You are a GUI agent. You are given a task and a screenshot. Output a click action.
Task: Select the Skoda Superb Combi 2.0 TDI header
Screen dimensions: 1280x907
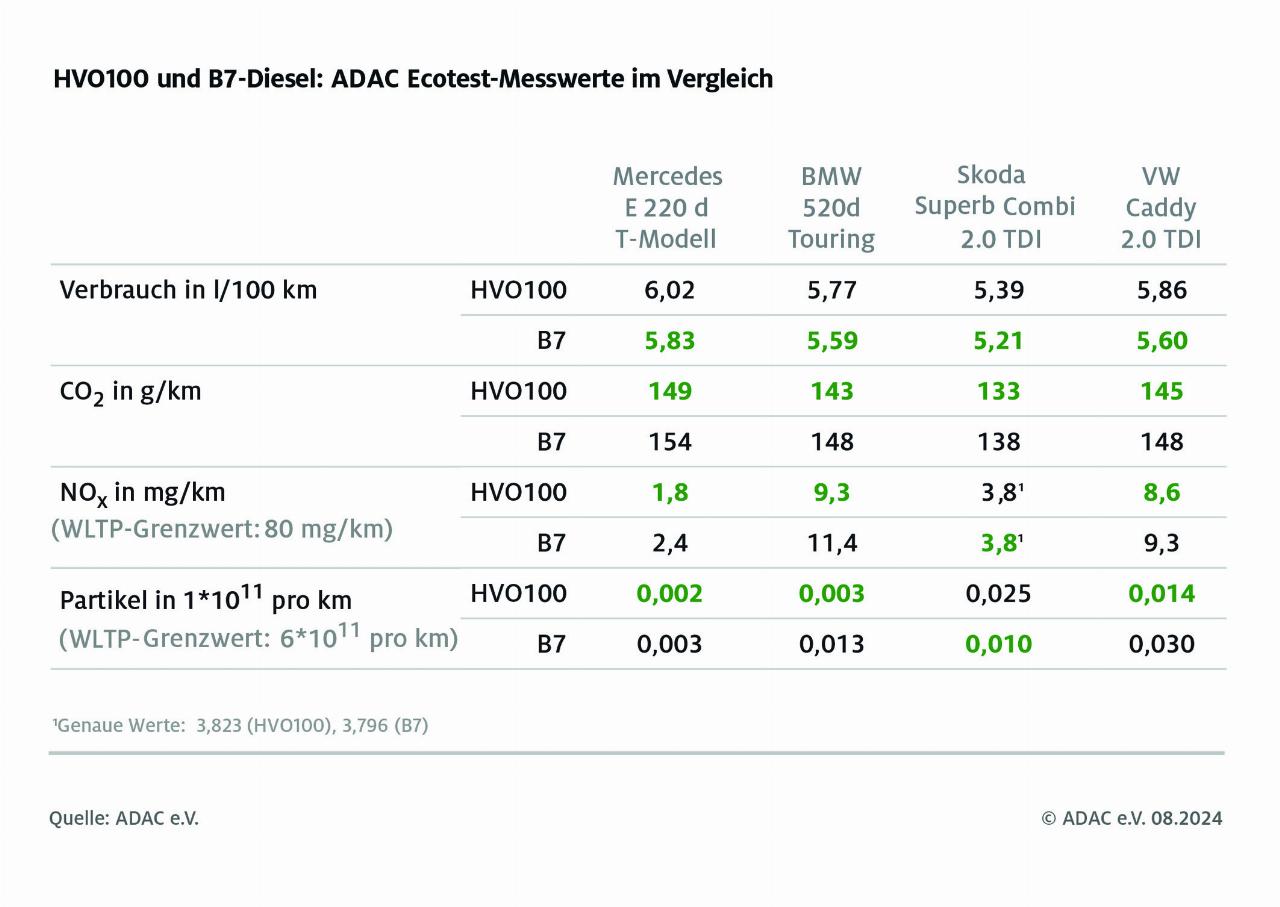click(994, 207)
